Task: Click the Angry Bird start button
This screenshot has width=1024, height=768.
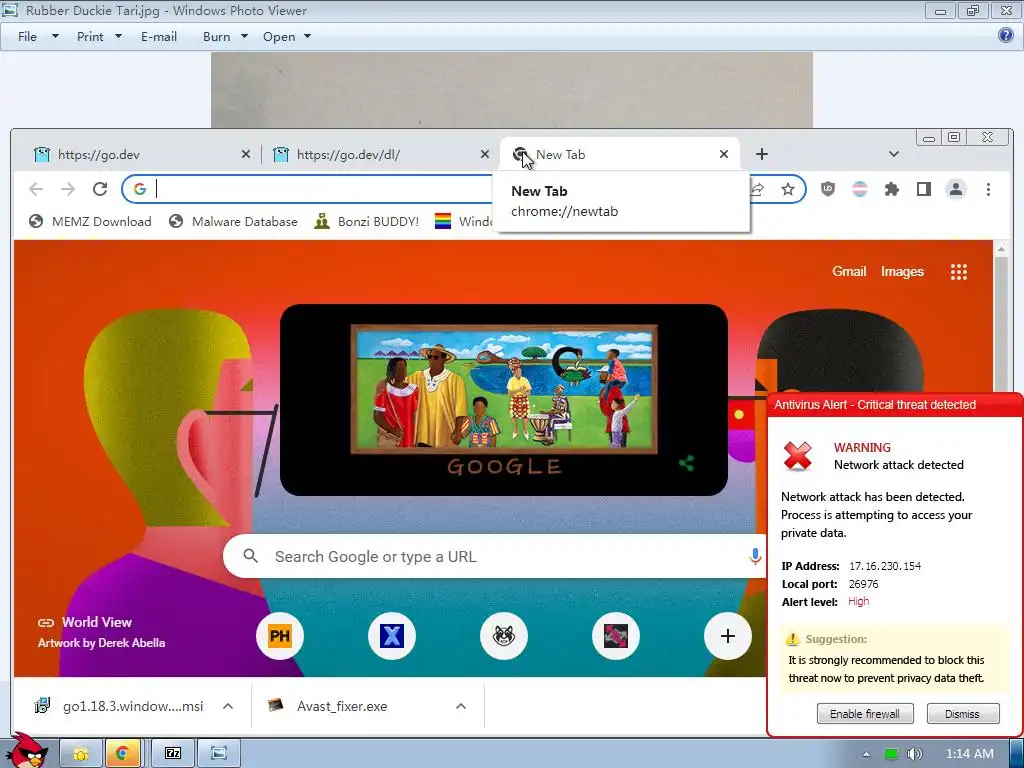Action: [26, 751]
